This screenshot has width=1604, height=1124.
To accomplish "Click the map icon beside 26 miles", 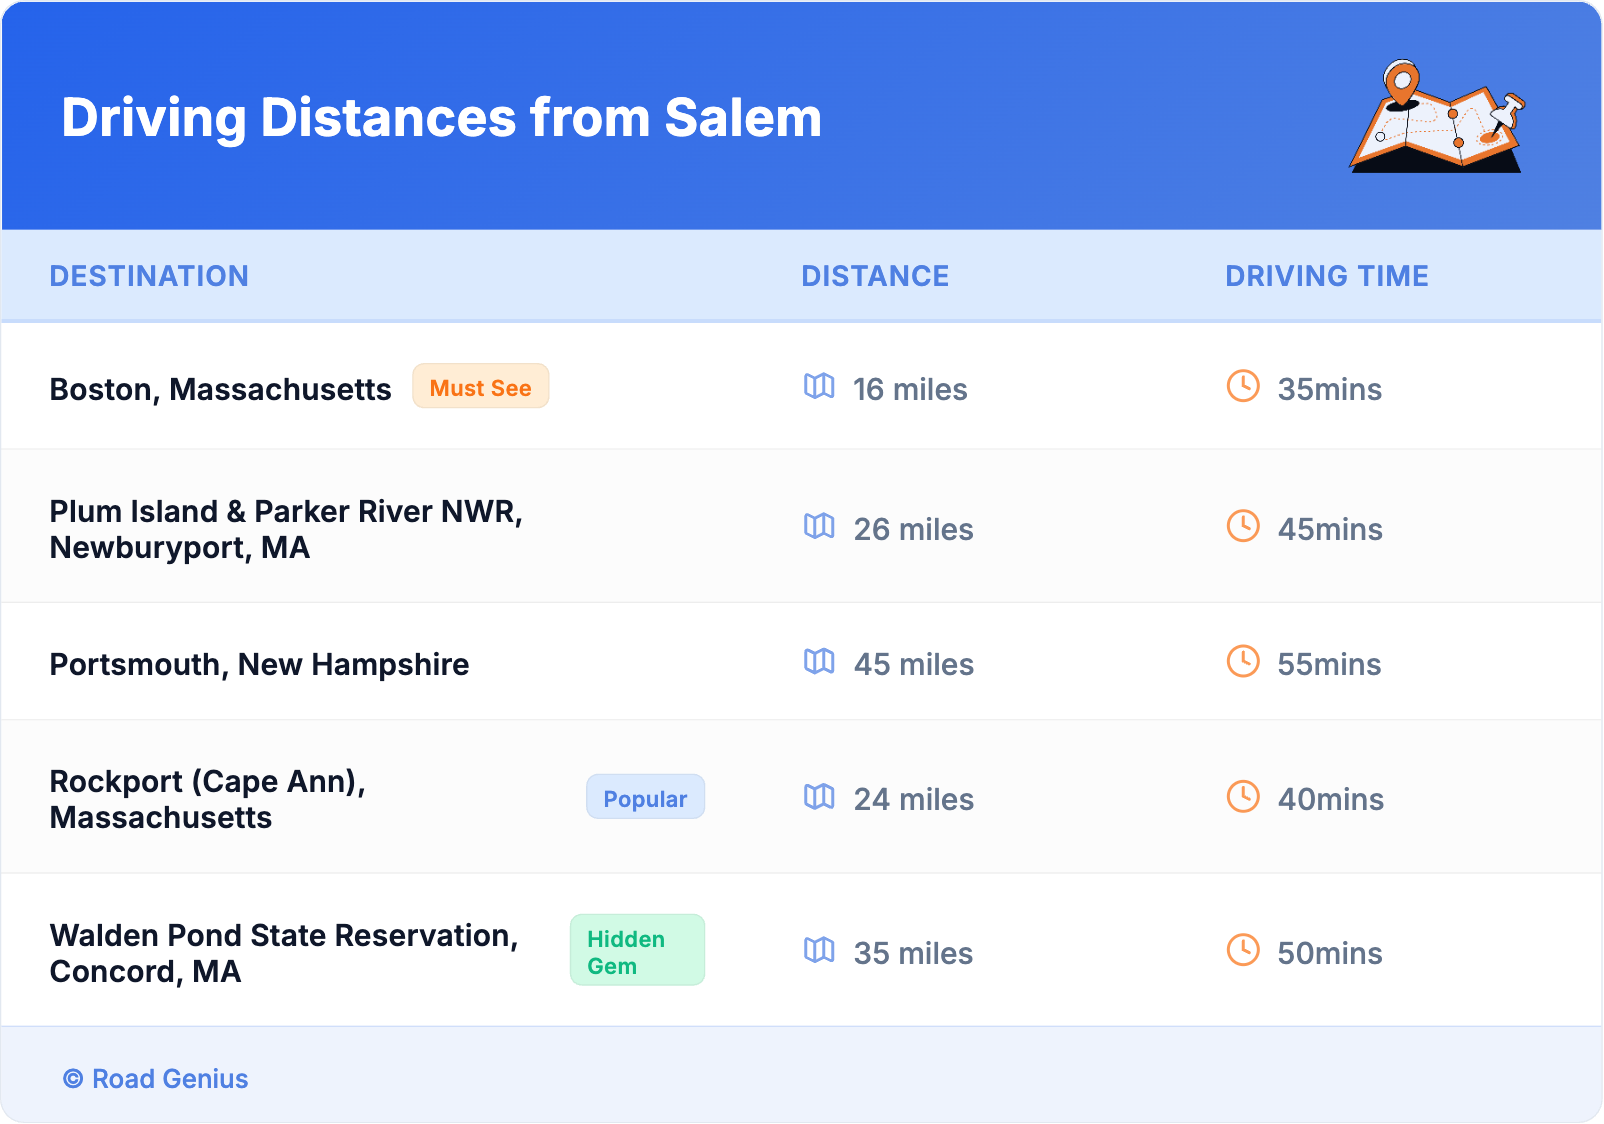I will click(819, 527).
